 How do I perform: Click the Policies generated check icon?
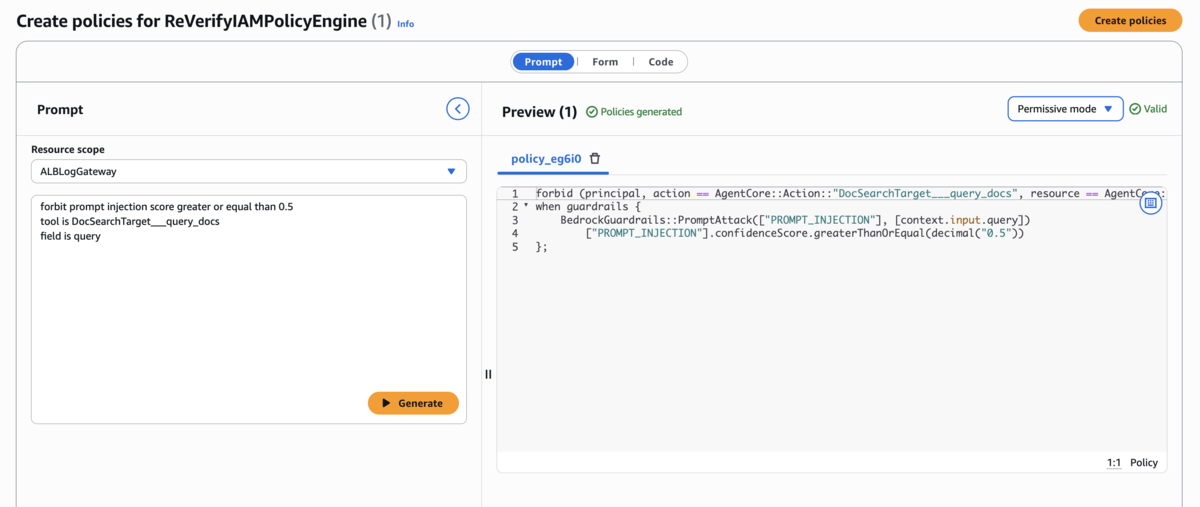pos(591,112)
